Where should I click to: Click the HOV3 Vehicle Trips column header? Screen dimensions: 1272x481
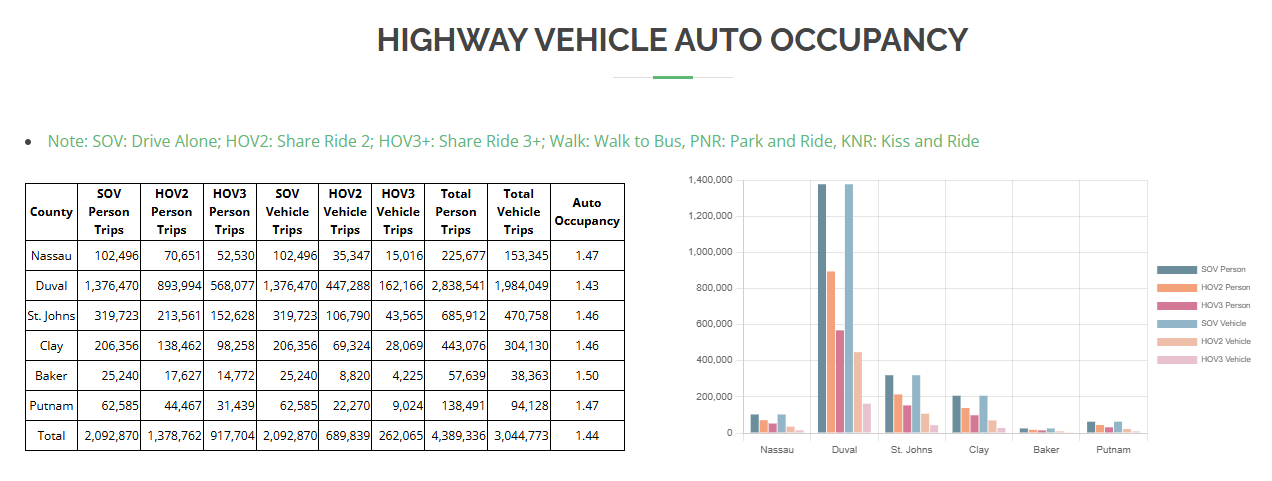point(398,212)
